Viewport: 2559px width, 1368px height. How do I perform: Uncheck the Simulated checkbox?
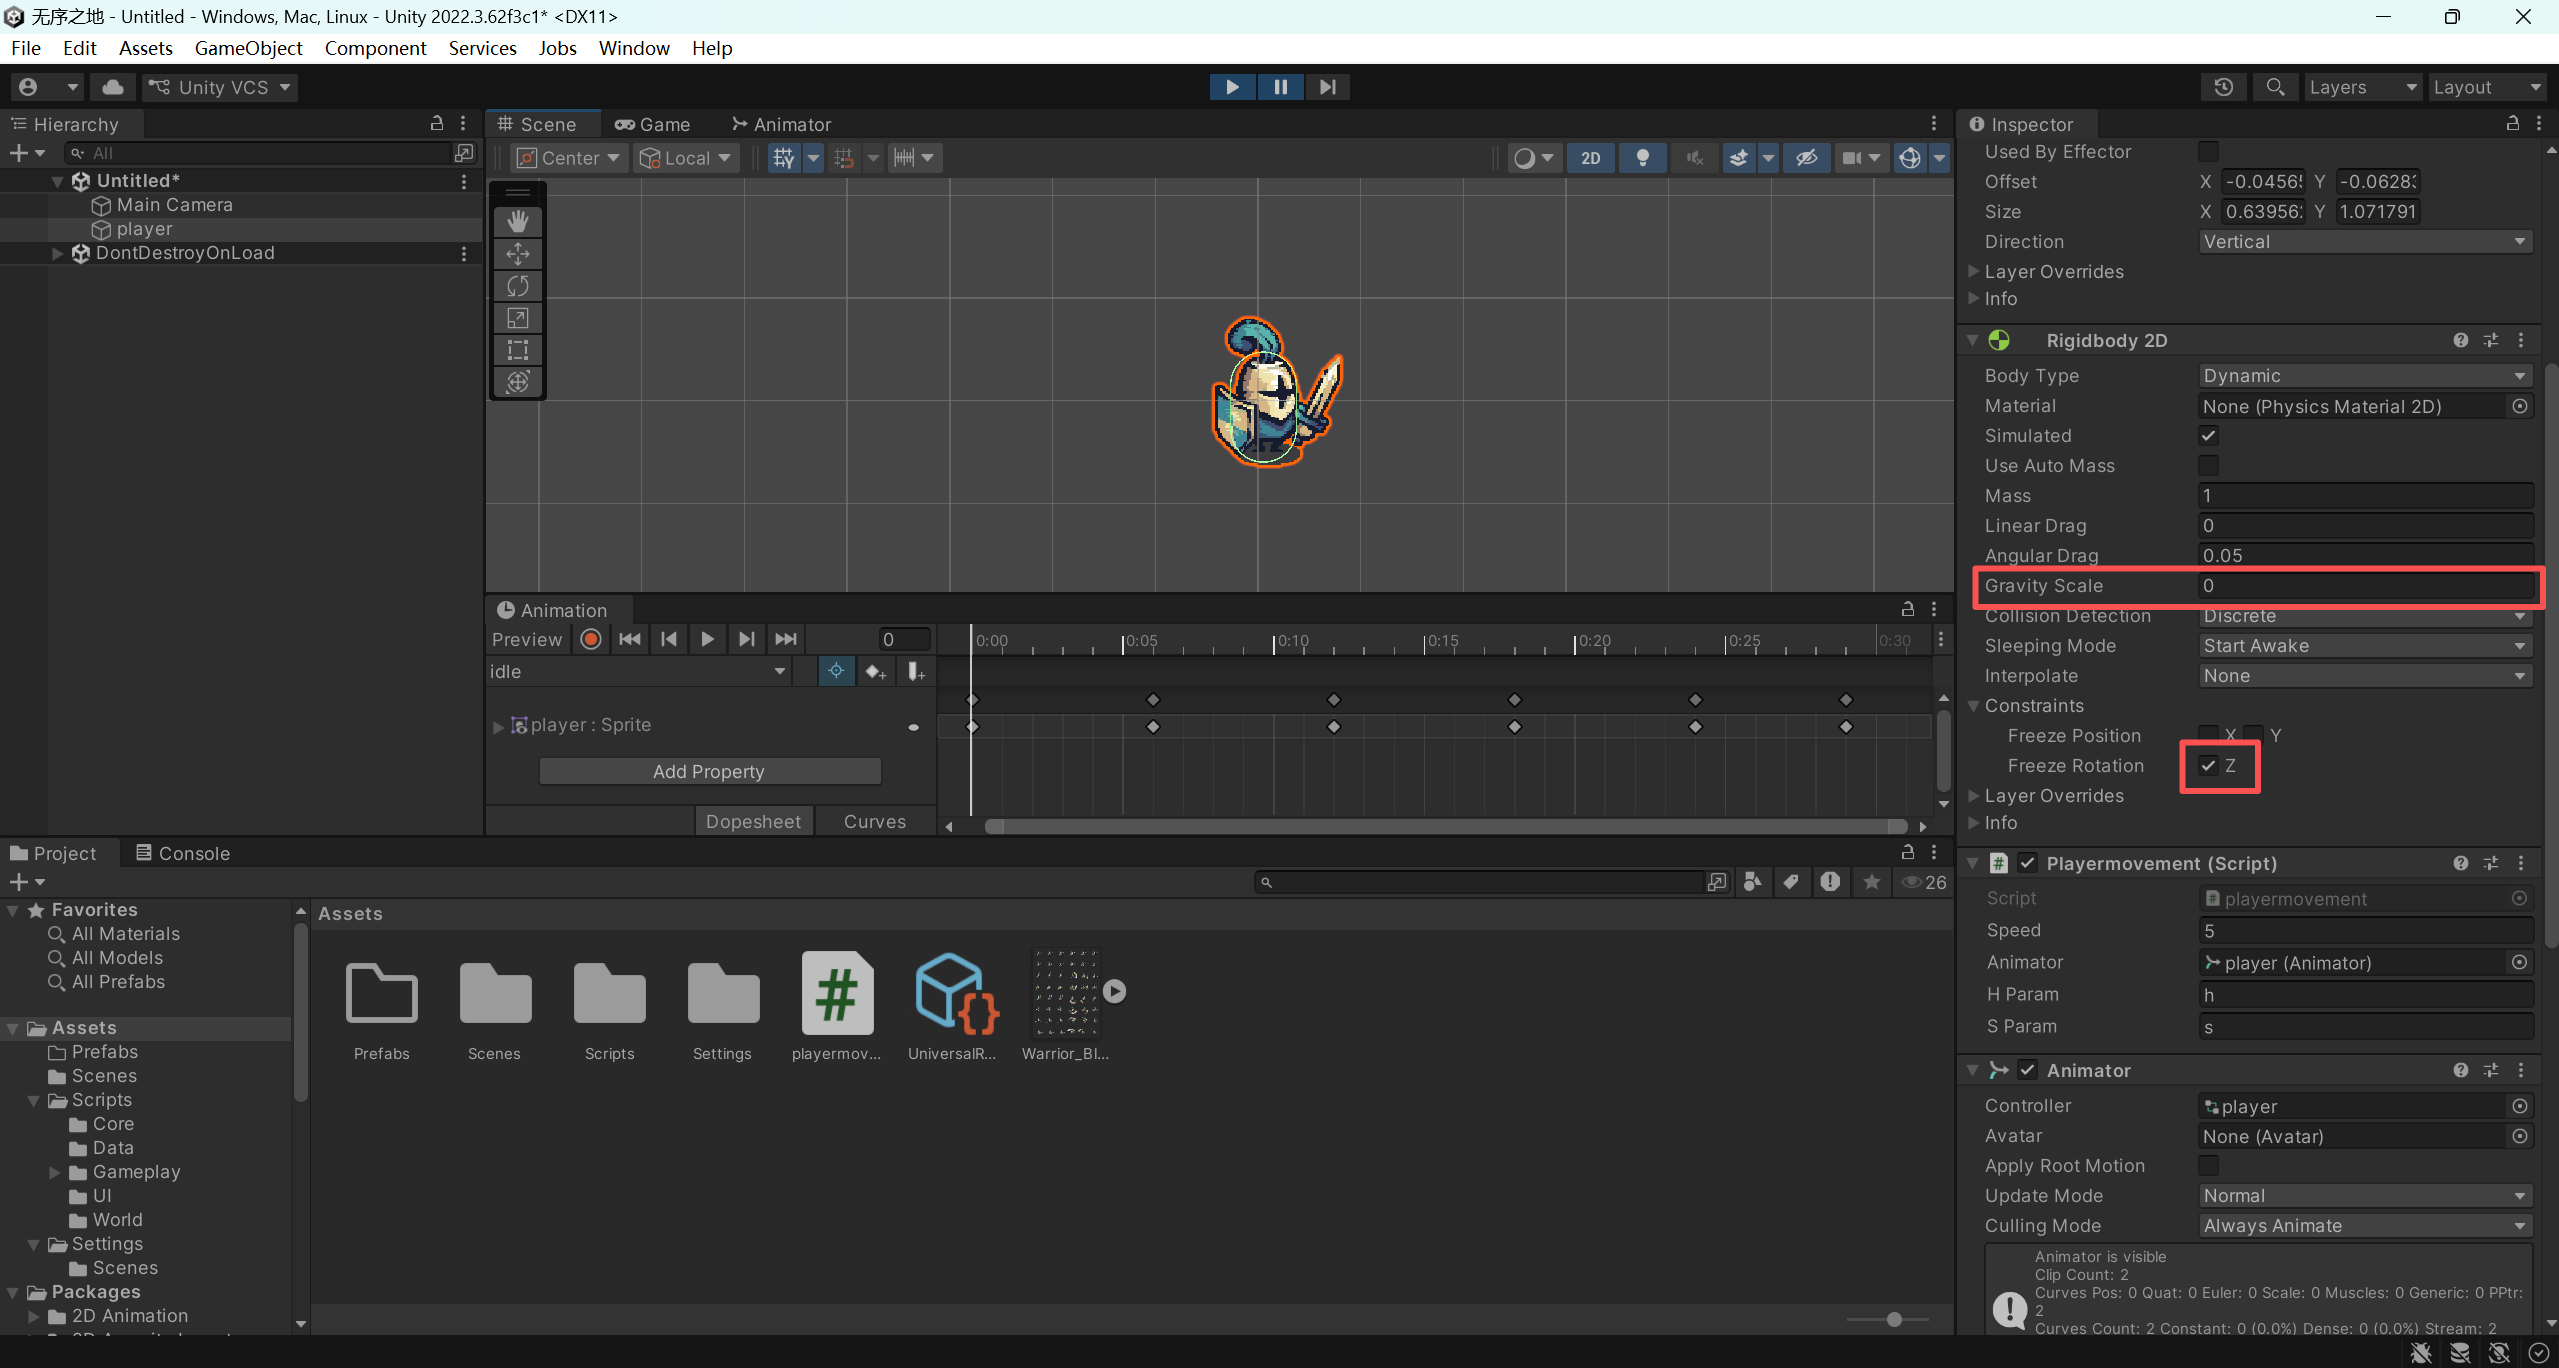coord(2208,436)
